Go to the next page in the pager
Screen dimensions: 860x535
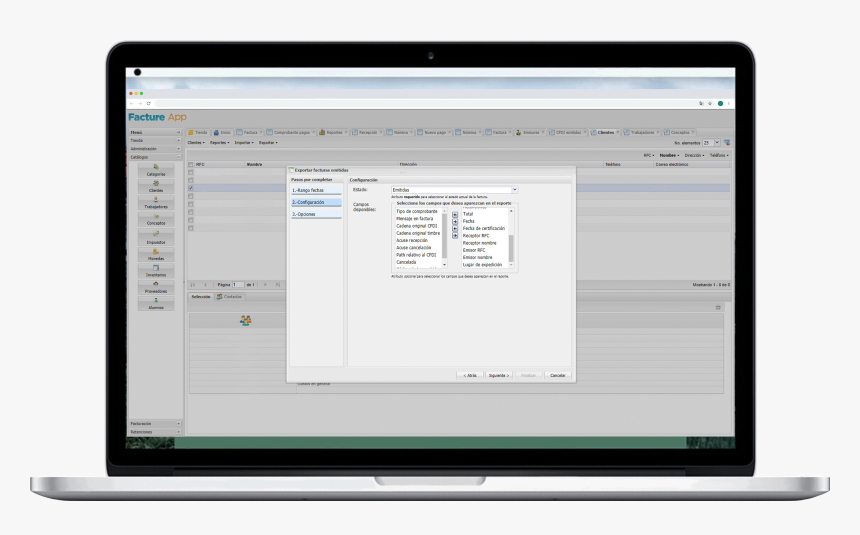coord(265,285)
